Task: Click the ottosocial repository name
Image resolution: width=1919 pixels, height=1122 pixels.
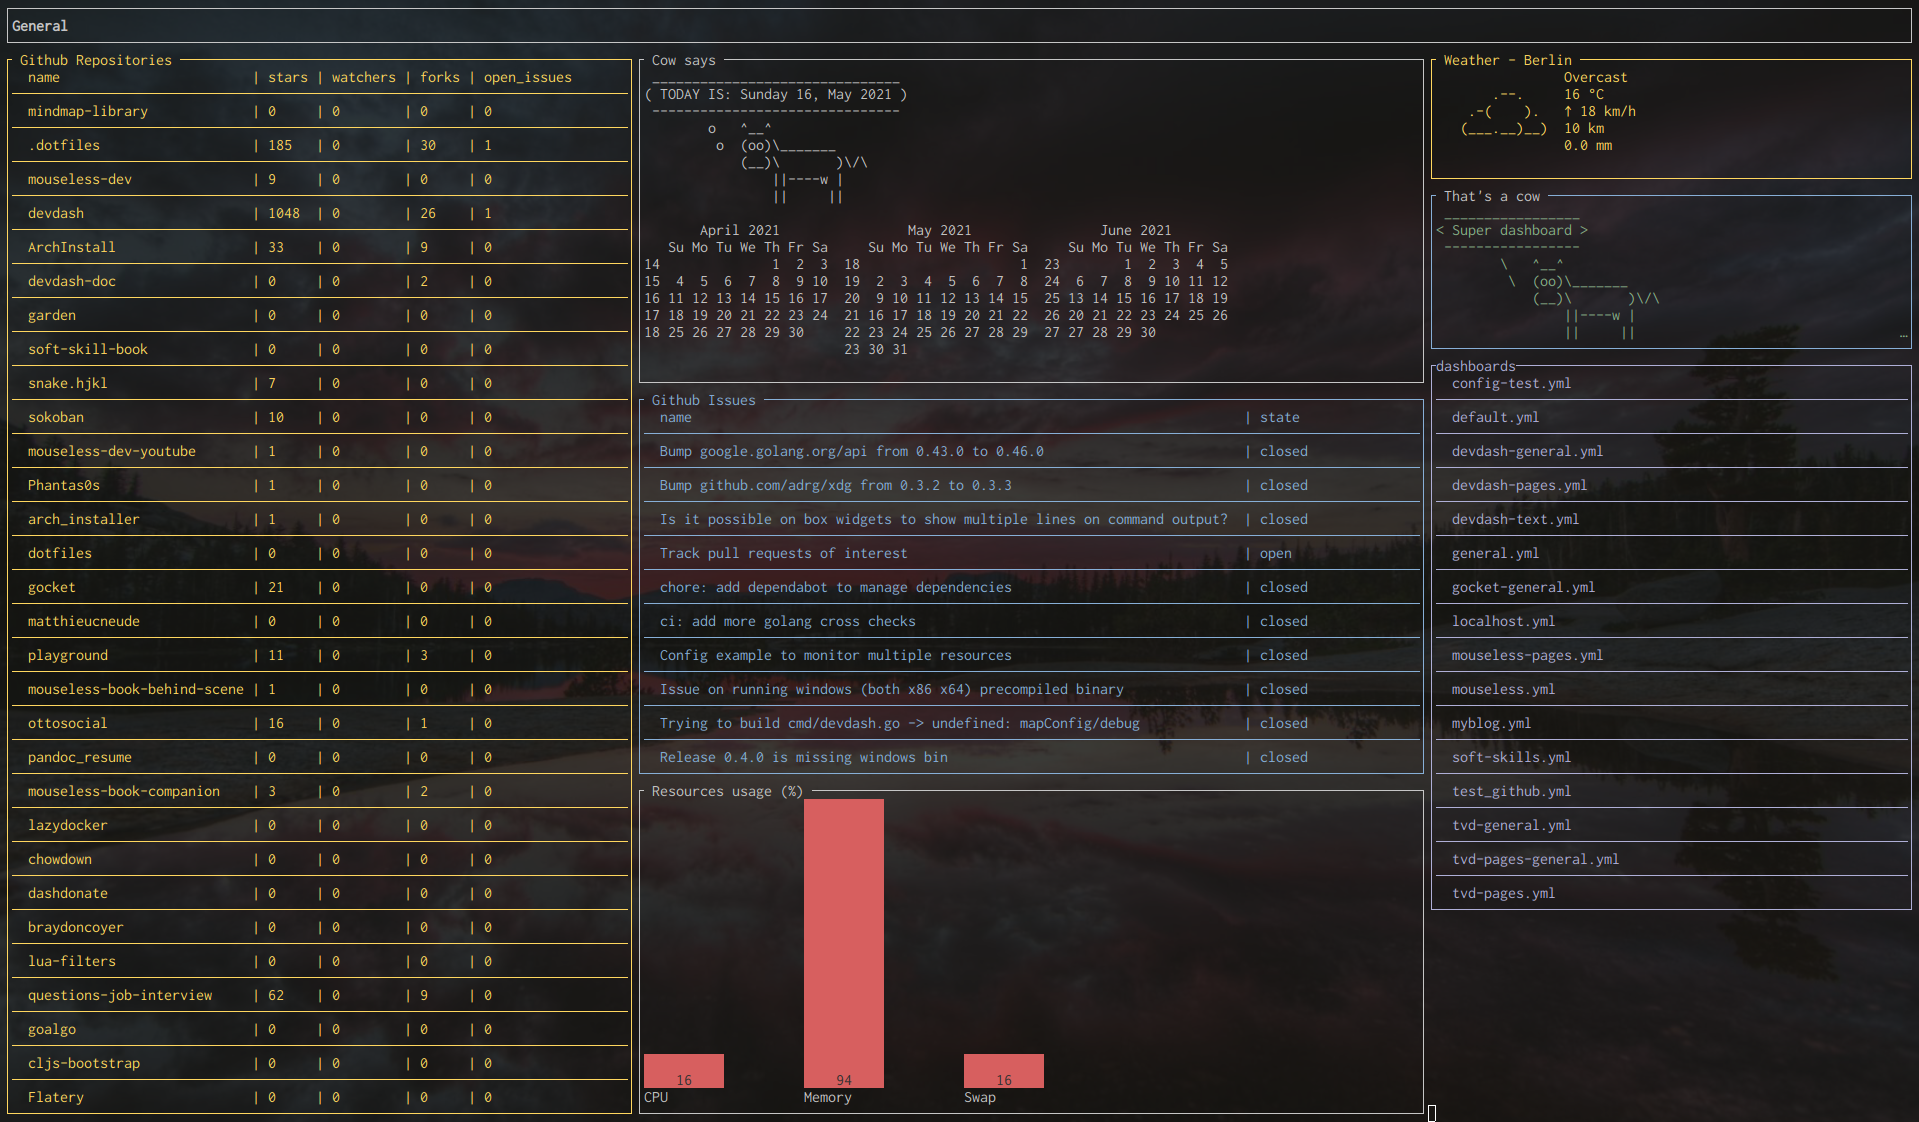Action: (68, 723)
